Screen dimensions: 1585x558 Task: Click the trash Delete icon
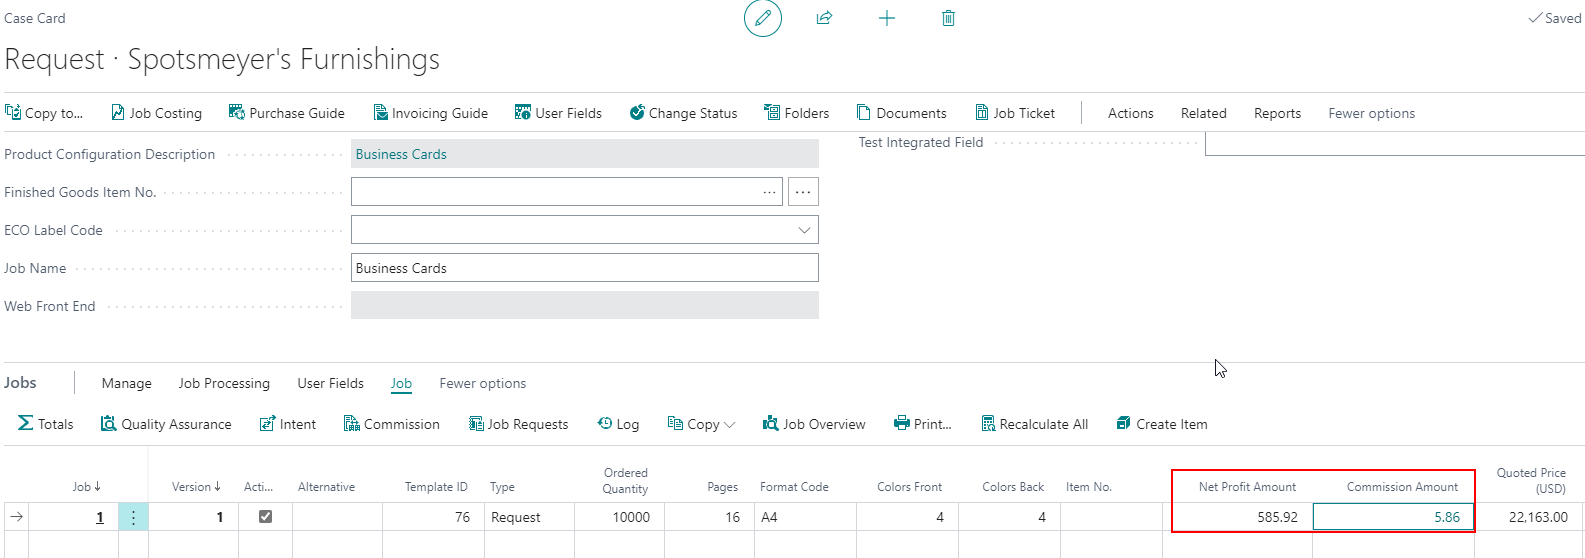[x=948, y=18]
